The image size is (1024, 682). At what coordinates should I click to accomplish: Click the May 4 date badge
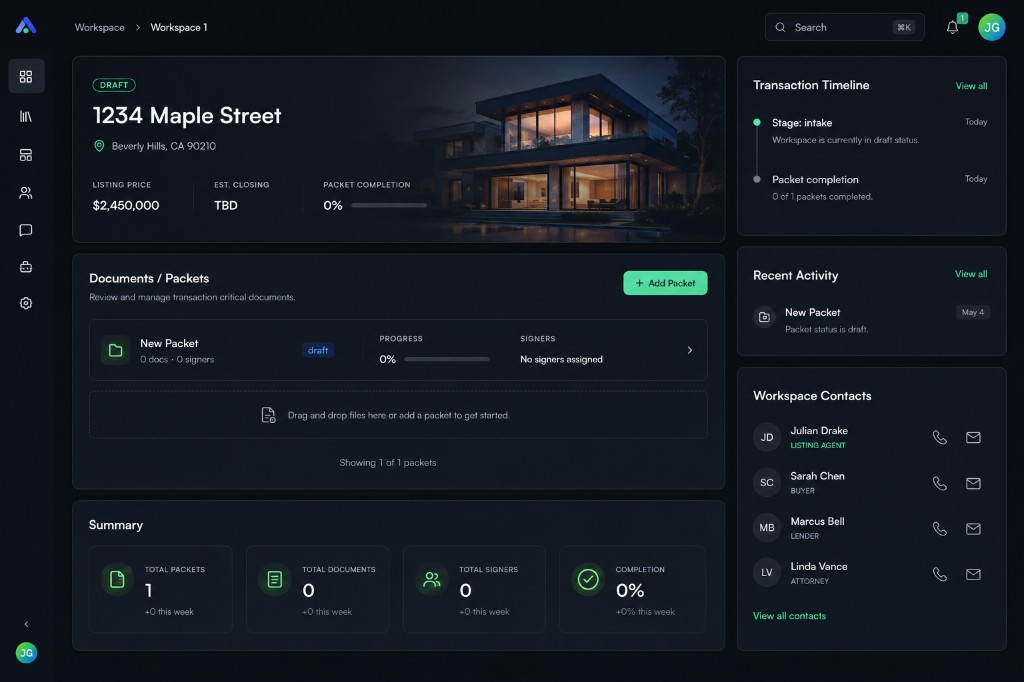pos(972,312)
